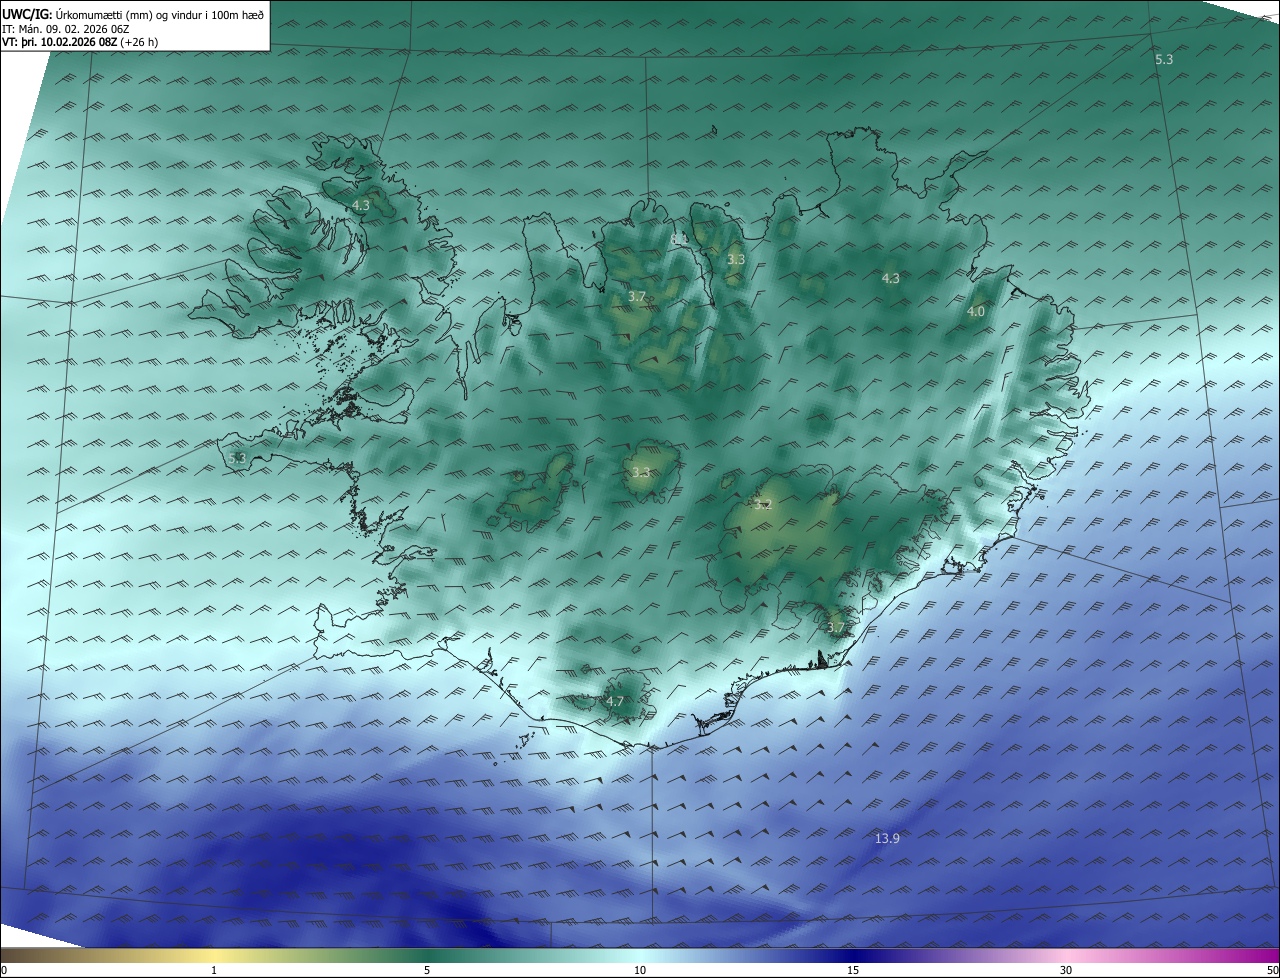1280x978 pixels.
Task: Click the 13.9 value over the southern sea
Action: click(887, 838)
